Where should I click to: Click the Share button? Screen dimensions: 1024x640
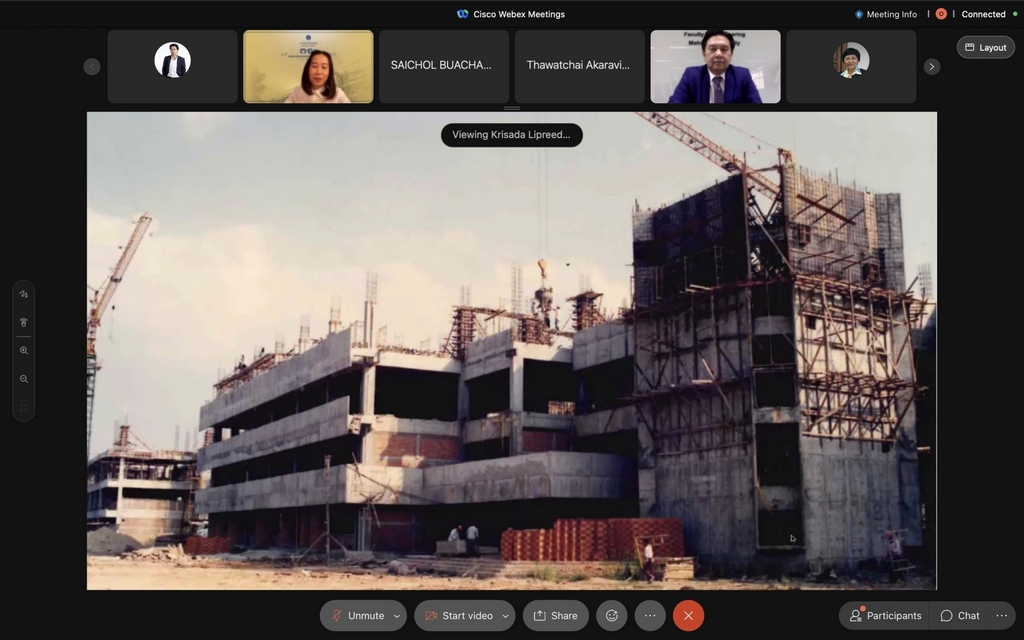(555, 616)
